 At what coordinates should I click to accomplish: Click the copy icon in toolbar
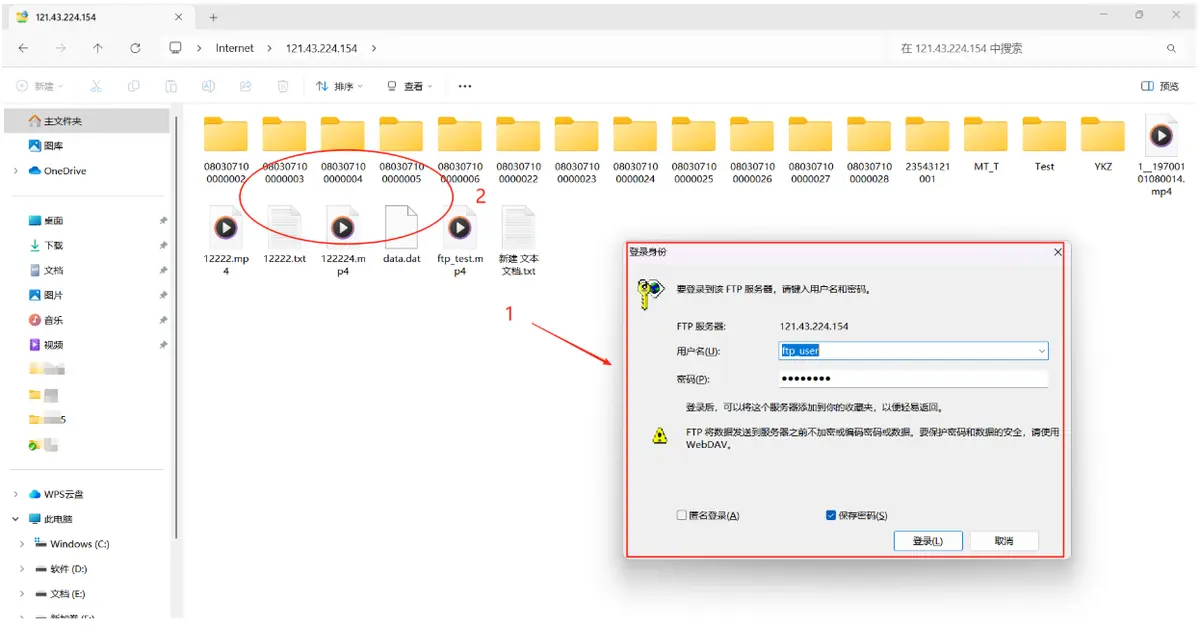pos(133,87)
